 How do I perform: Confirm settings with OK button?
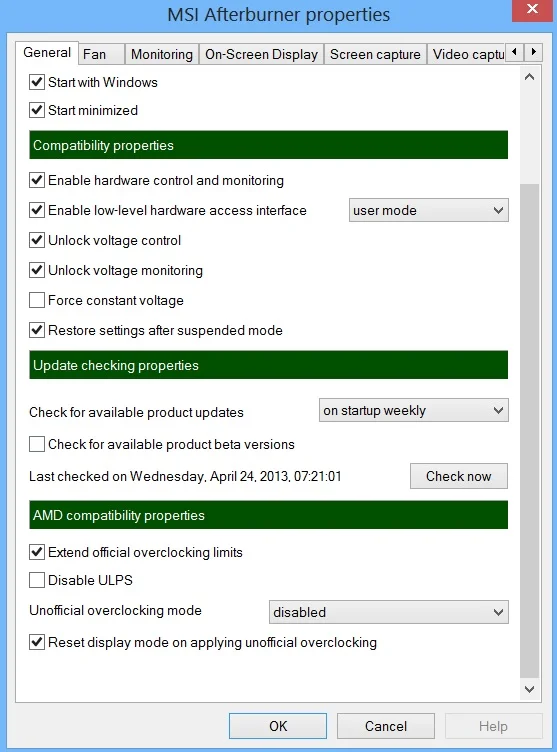[278, 726]
